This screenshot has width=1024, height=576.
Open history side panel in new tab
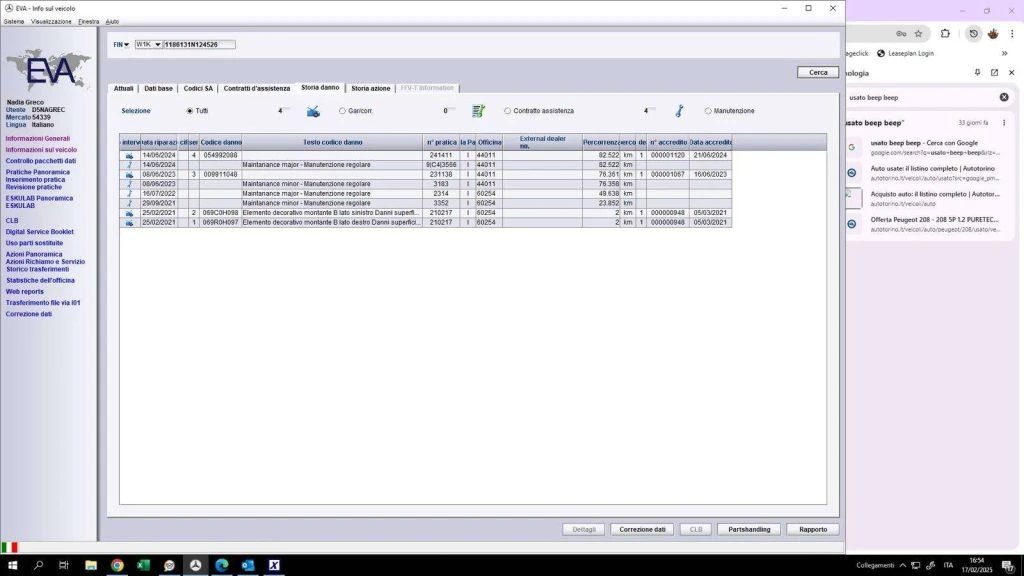(994, 72)
